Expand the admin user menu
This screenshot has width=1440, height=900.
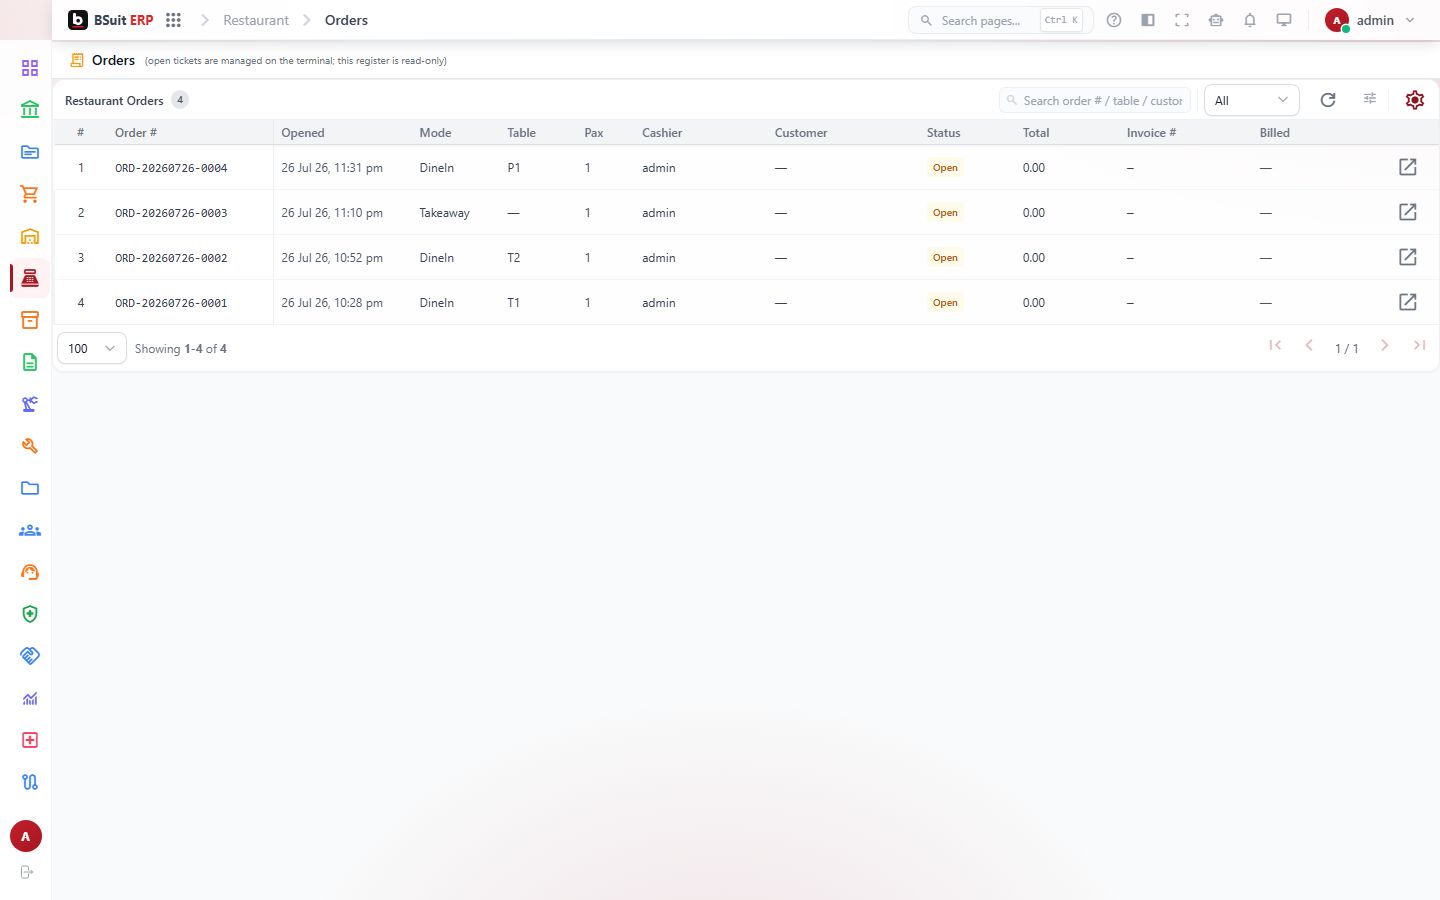click(1370, 20)
